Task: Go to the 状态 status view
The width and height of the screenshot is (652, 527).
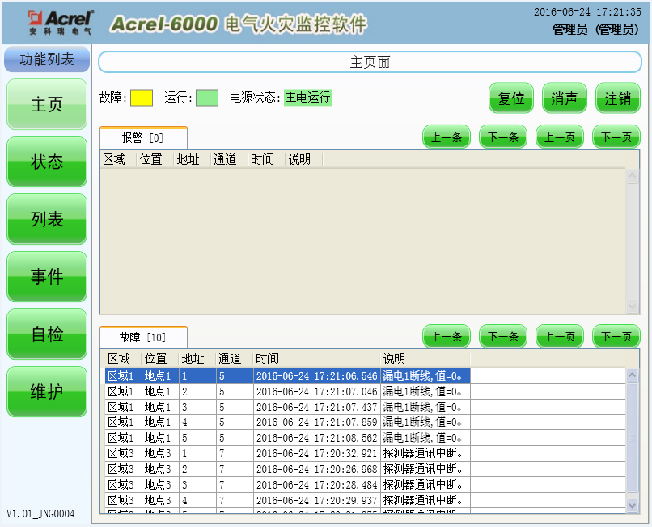Action: 47,162
